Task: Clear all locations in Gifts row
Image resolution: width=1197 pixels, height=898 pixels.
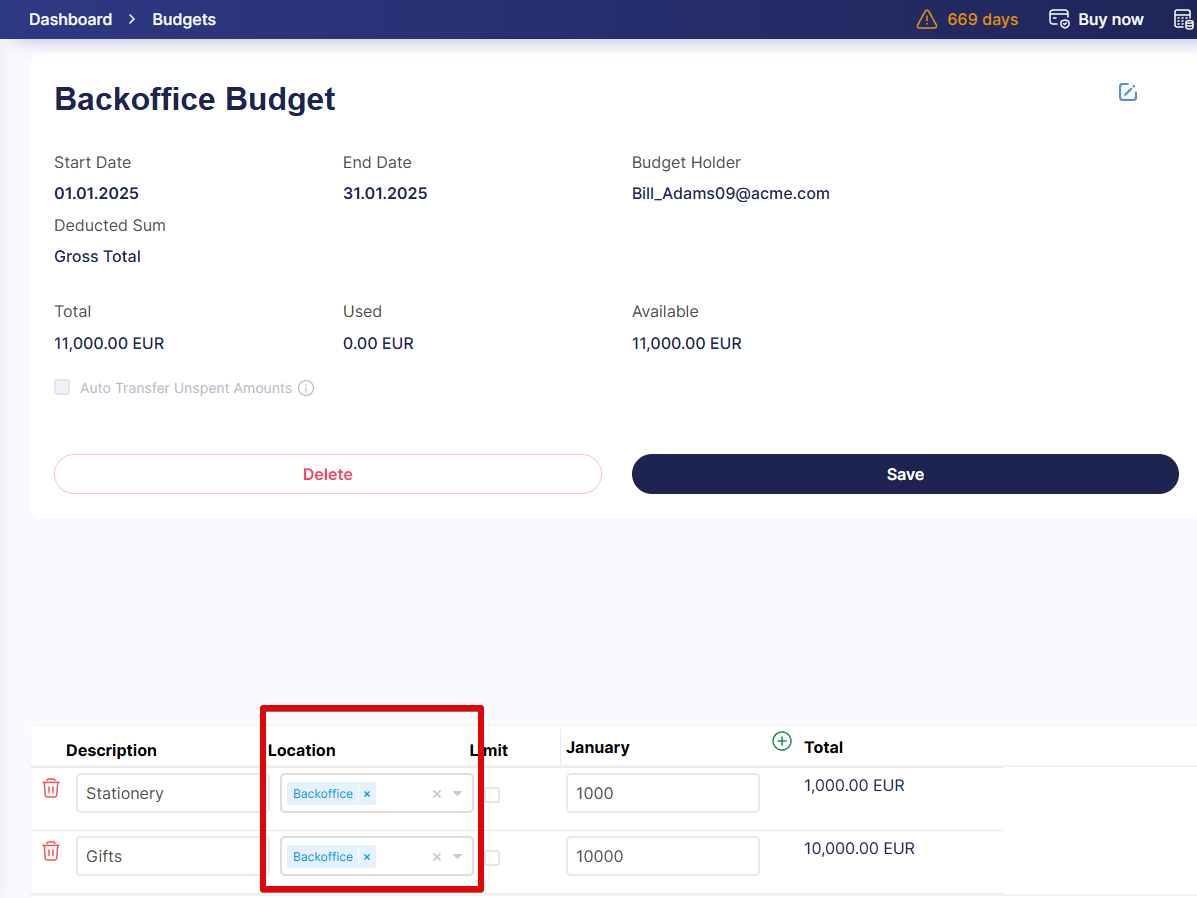Action: pyautogui.click(x=437, y=857)
